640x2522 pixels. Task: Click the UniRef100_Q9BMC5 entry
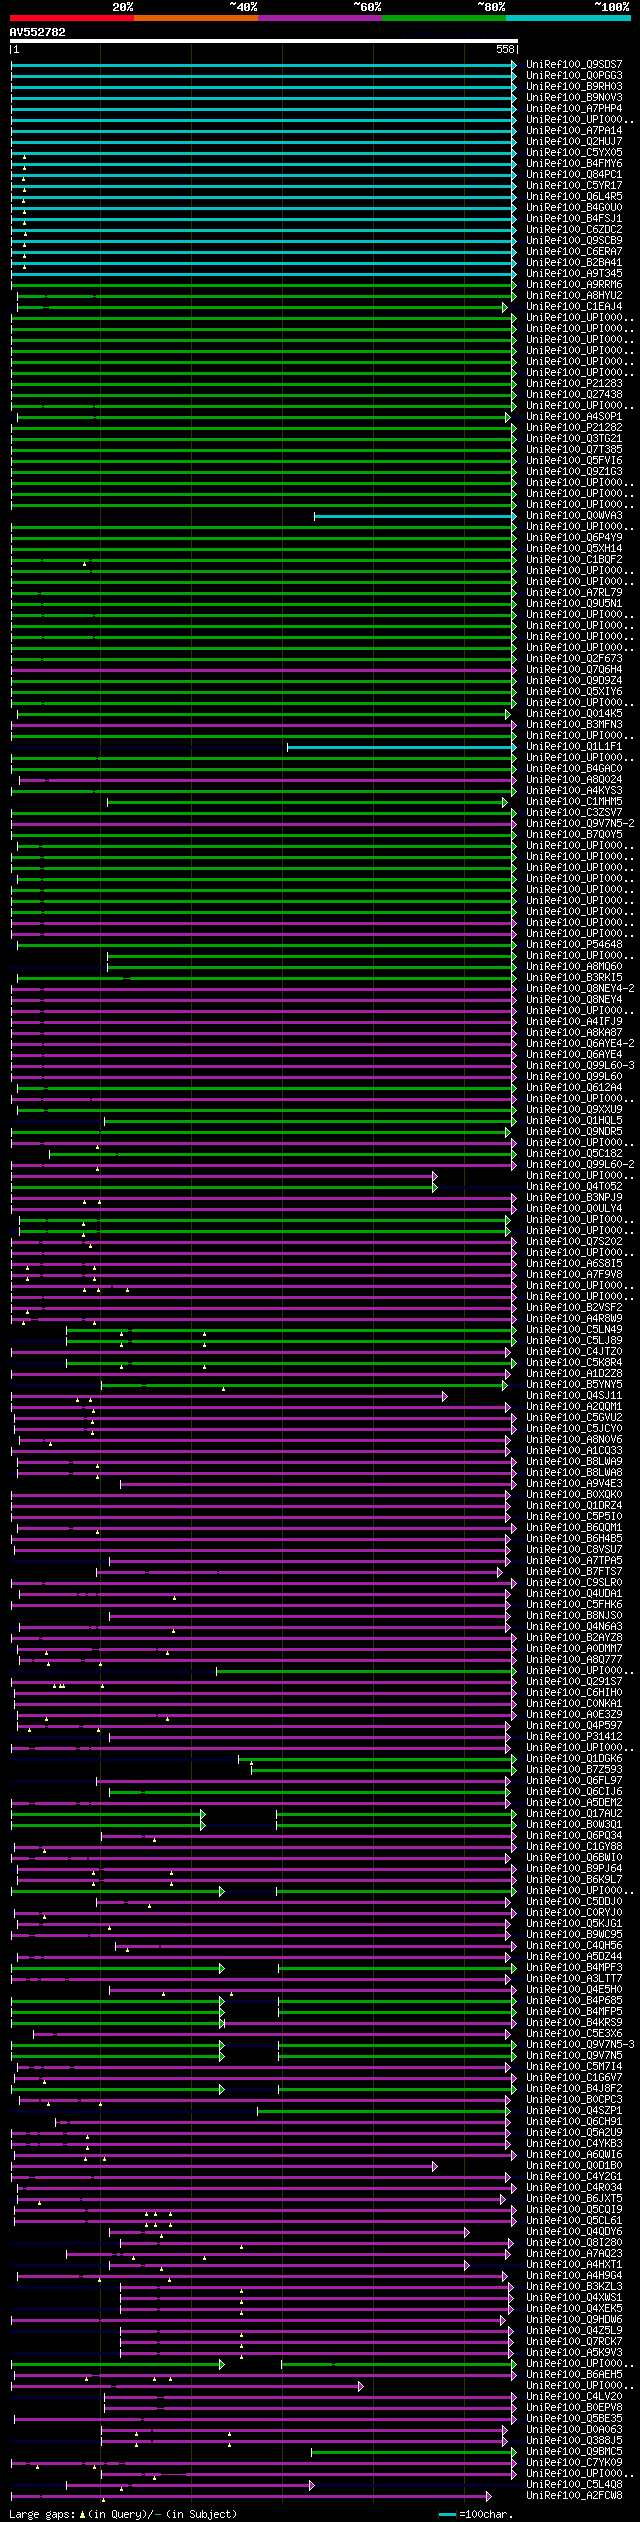574,2452
